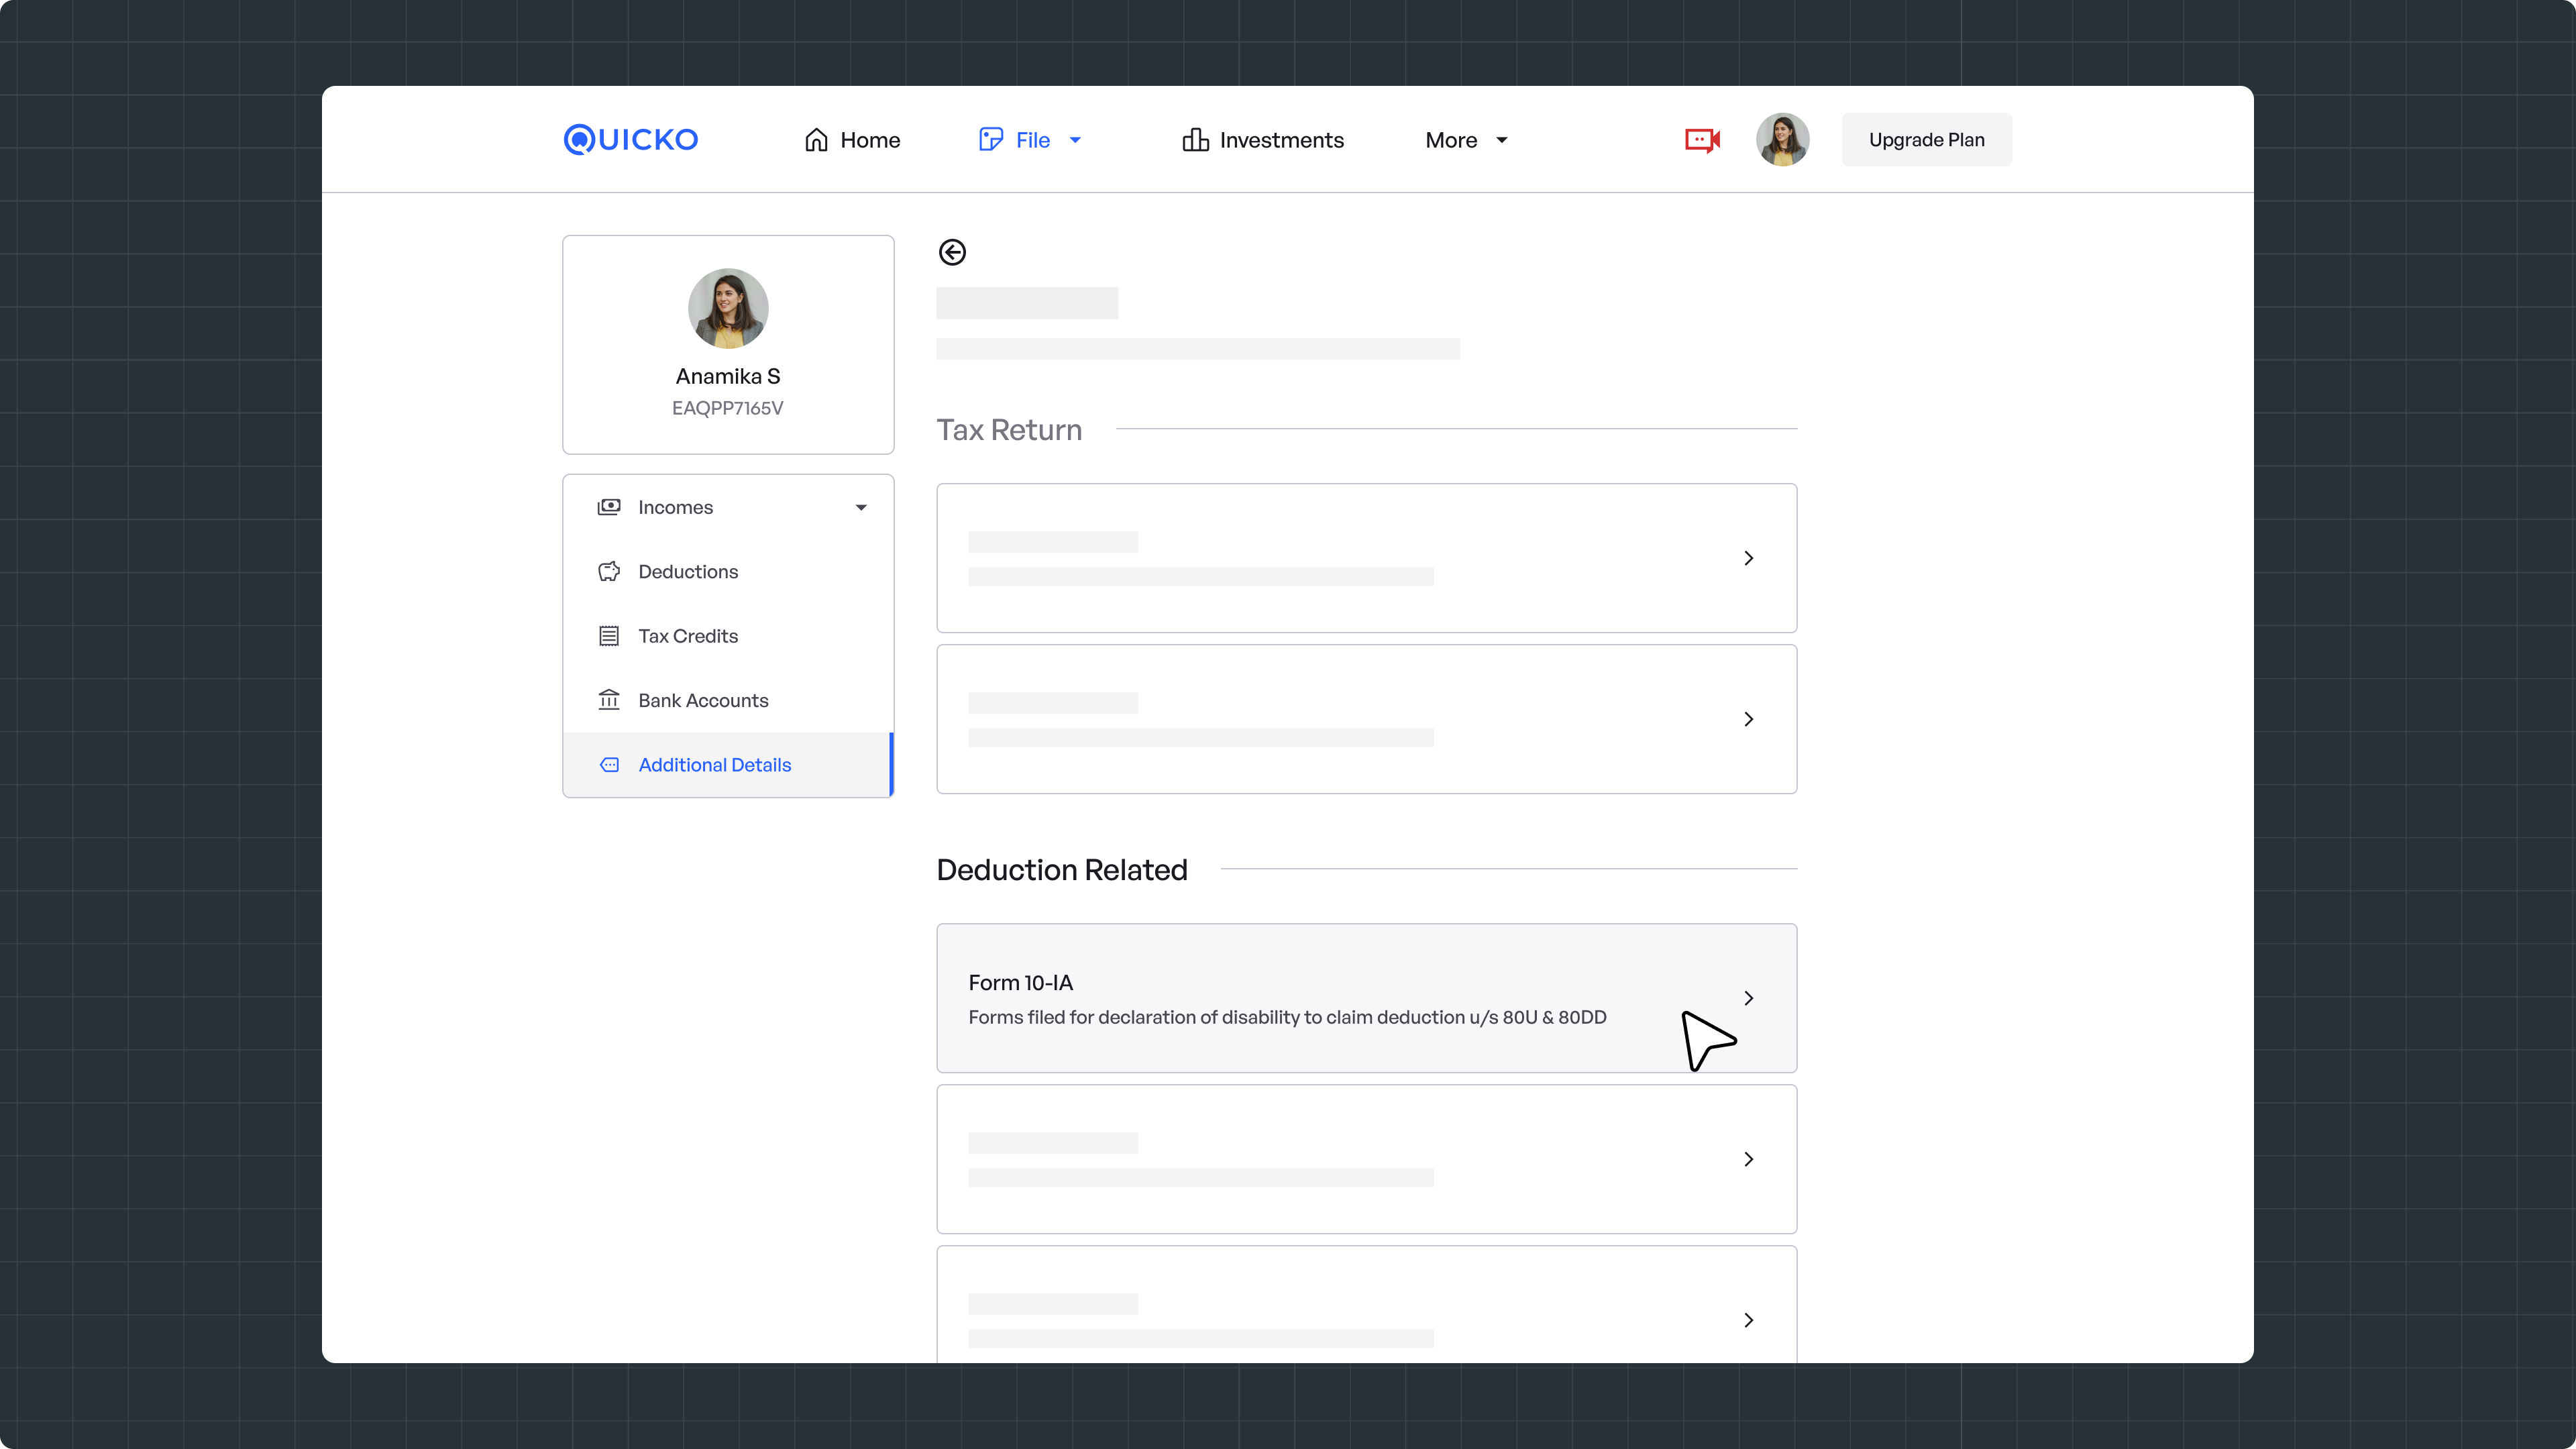Image resolution: width=2576 pixels, height=1449 pixels.
Task: Select Additional Details in sidebar
Action: pyautogui.click(x=728, y=765)
